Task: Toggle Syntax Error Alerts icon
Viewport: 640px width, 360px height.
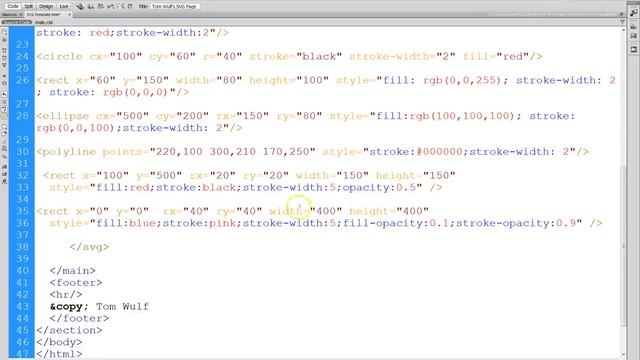Action: (4, 117)
